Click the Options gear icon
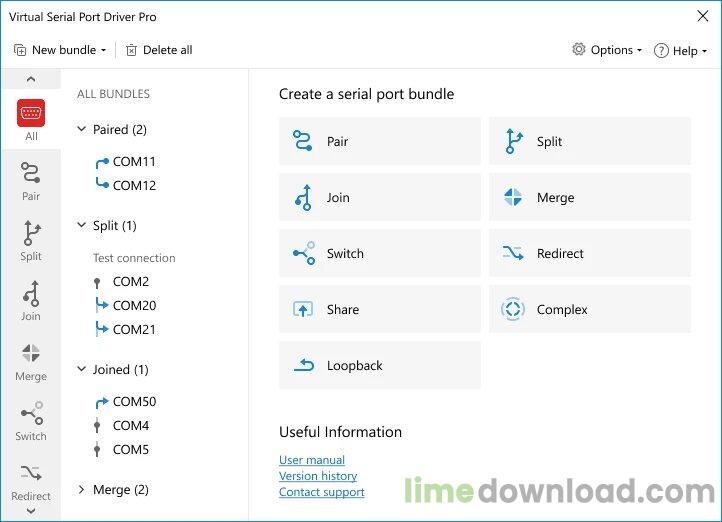The image size is (722, 522). click(578, 49)
